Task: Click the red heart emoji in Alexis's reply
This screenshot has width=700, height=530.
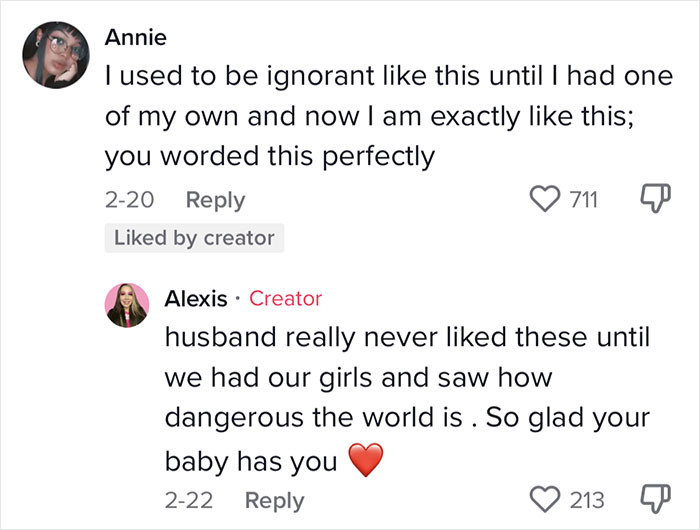Action: point(365,461)
